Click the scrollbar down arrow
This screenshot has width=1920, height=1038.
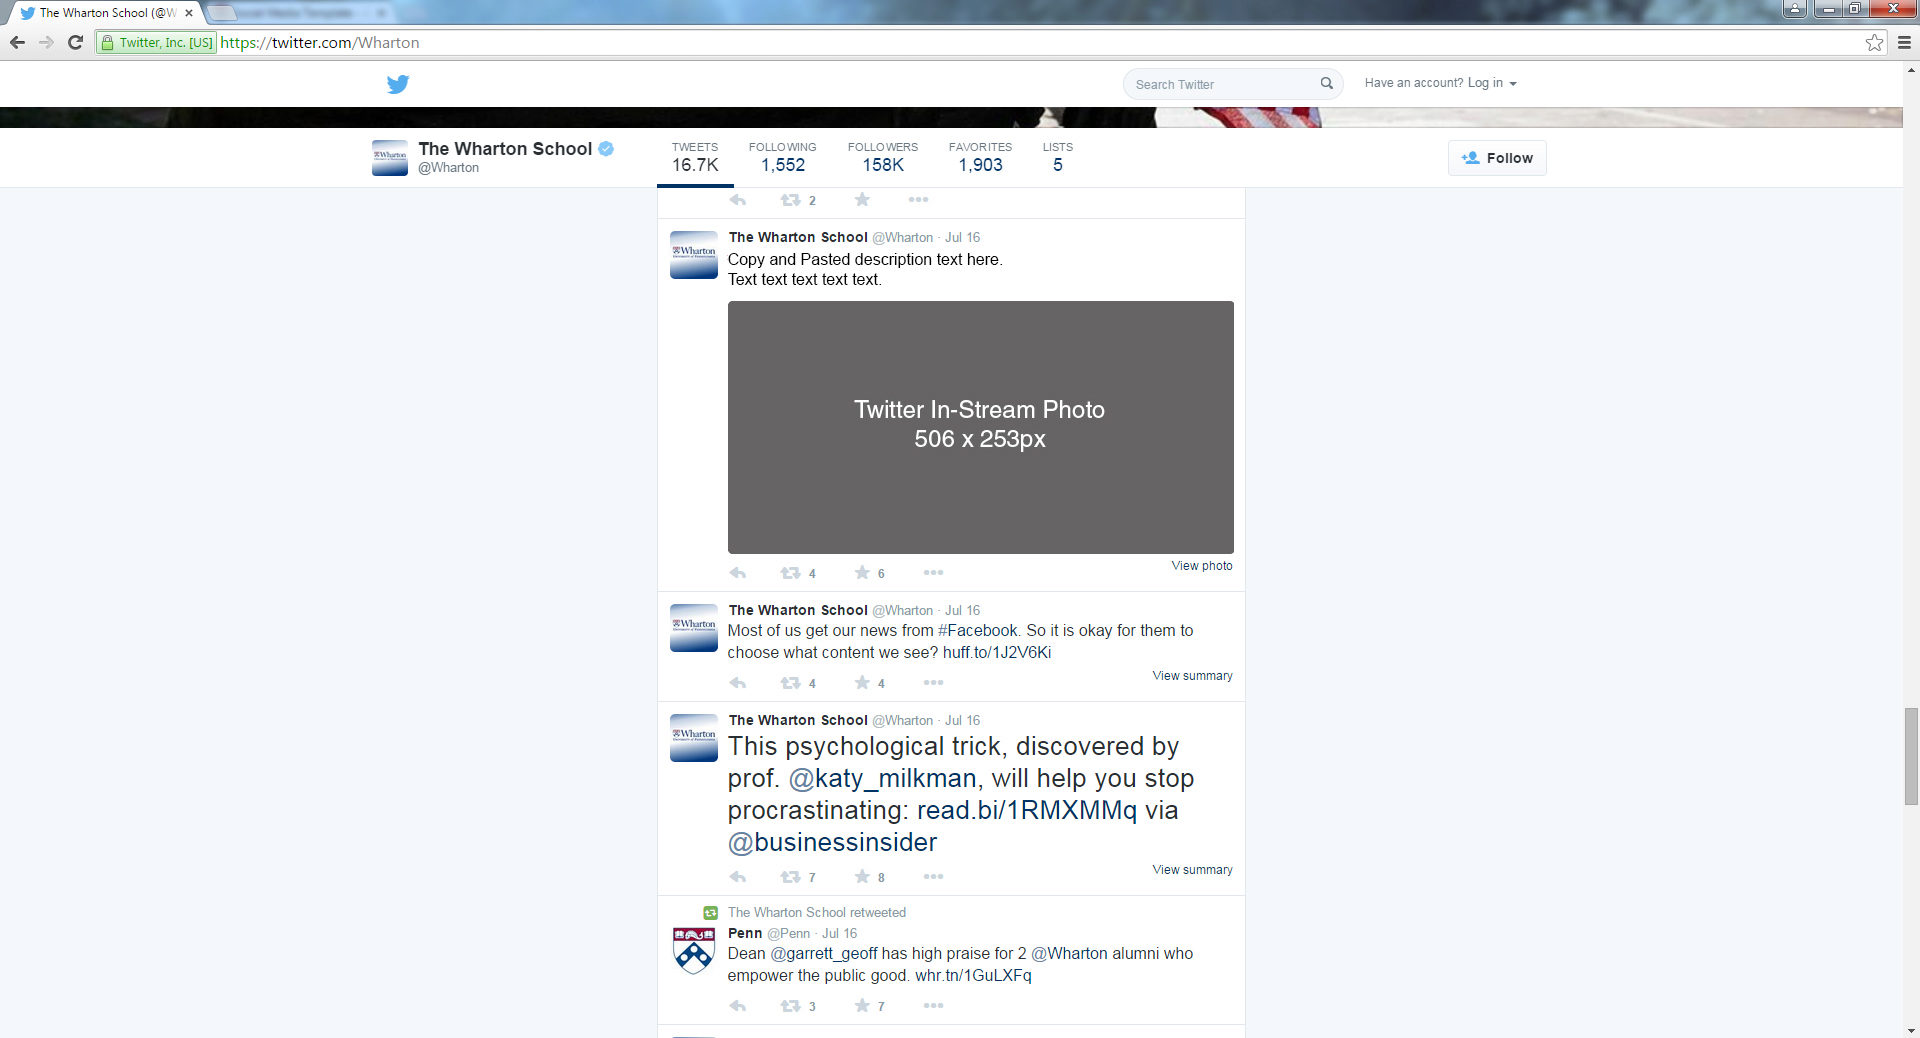[x=1911, y=1030]
